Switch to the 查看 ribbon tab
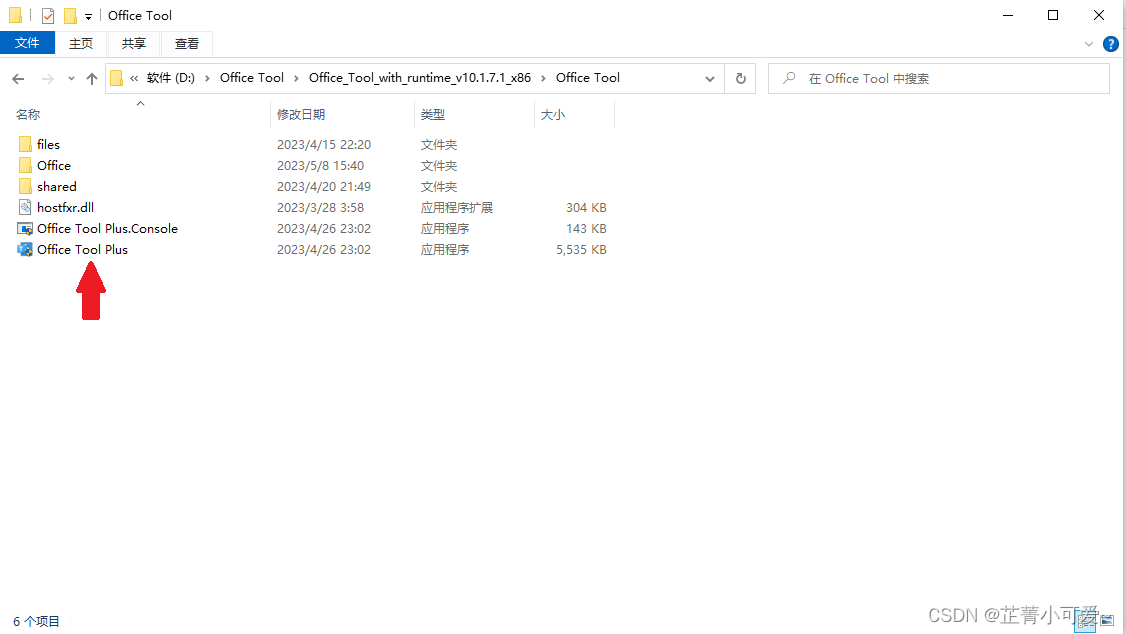The width and height of the screenshot is (1126, 634). point(187,44)
